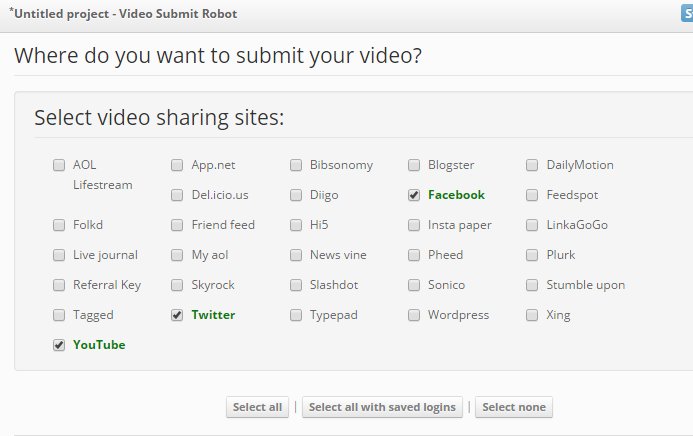Enable the Tagged checkbox
The height and width of the screenshot is (436, 693).
59,315
